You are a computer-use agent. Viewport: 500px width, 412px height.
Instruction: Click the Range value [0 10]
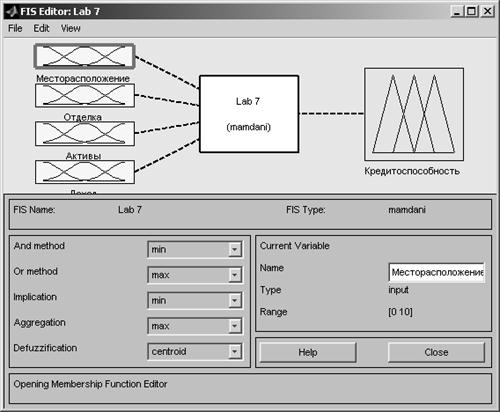point(400,312)
